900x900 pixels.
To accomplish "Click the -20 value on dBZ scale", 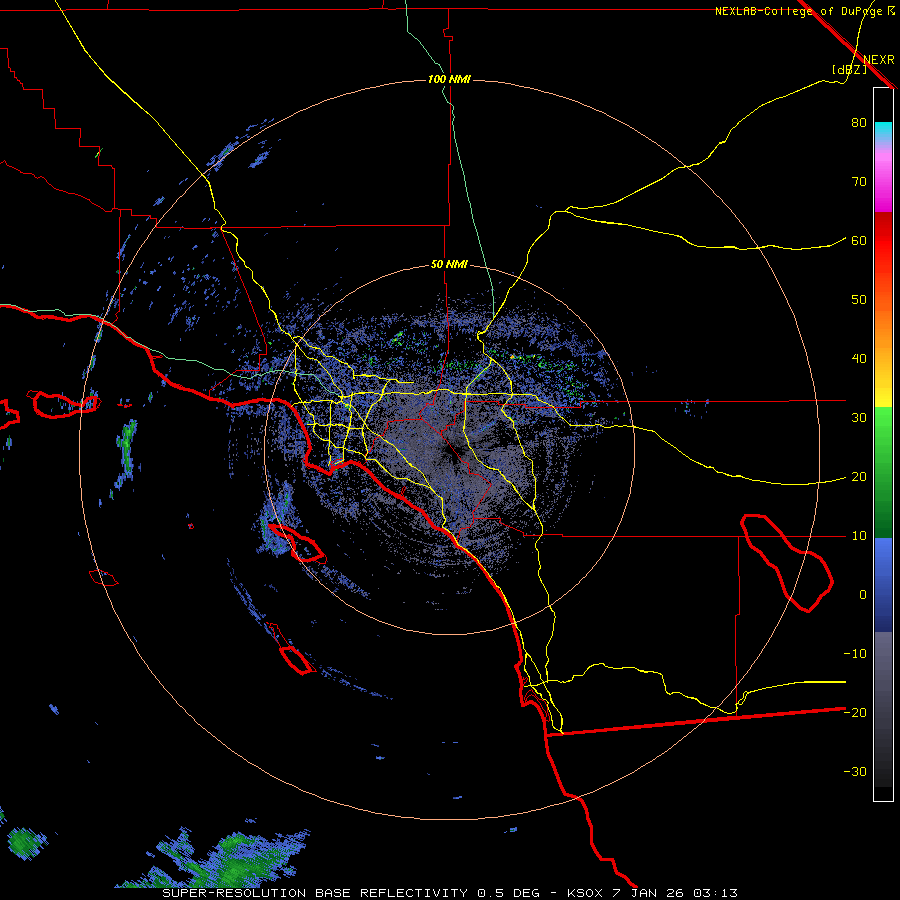I will pyautogui.click(x=855, y=713).
